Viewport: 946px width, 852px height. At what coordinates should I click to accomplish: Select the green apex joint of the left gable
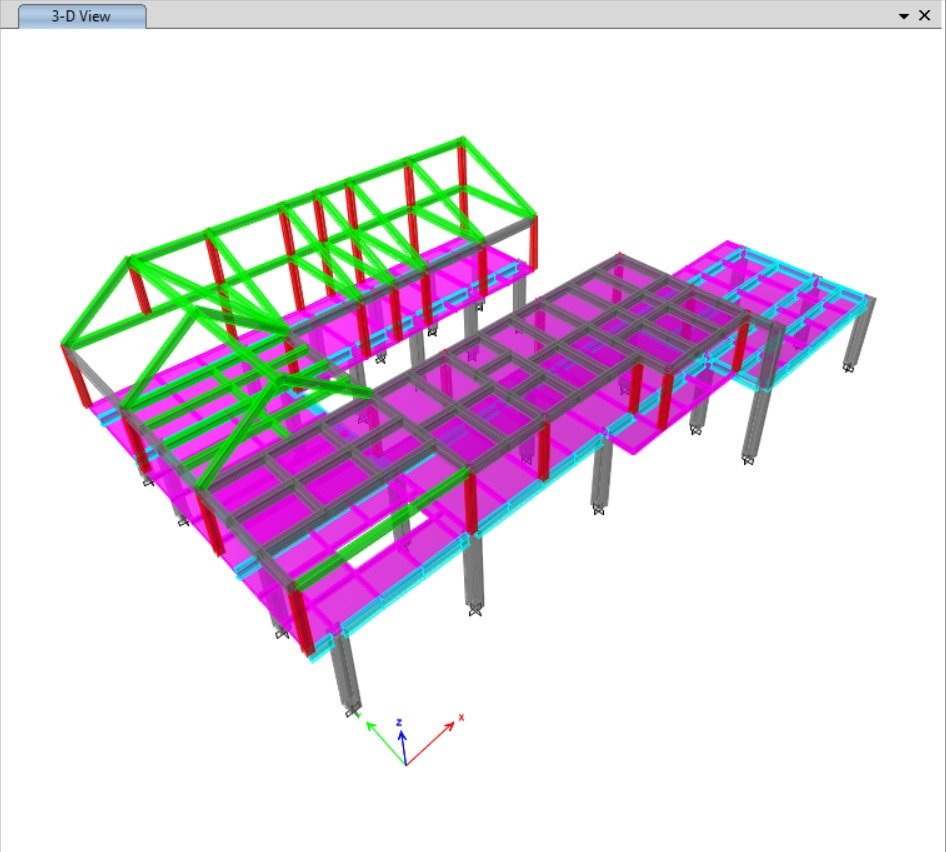(129, 260)
